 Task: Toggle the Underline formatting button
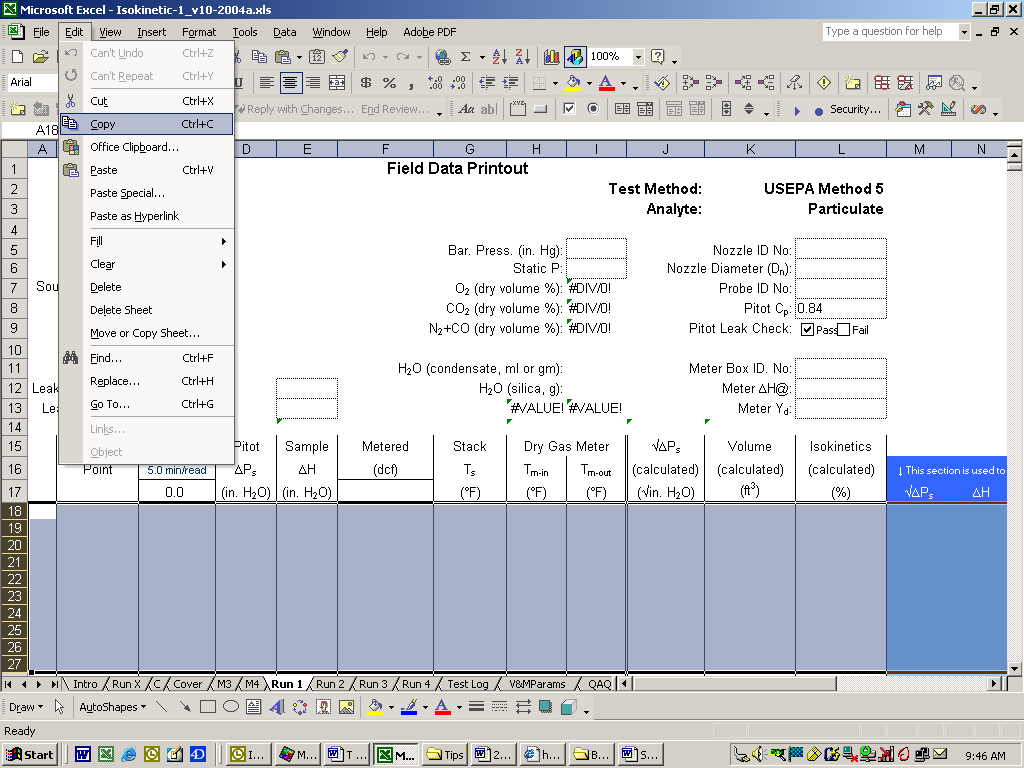coord(238,83)
